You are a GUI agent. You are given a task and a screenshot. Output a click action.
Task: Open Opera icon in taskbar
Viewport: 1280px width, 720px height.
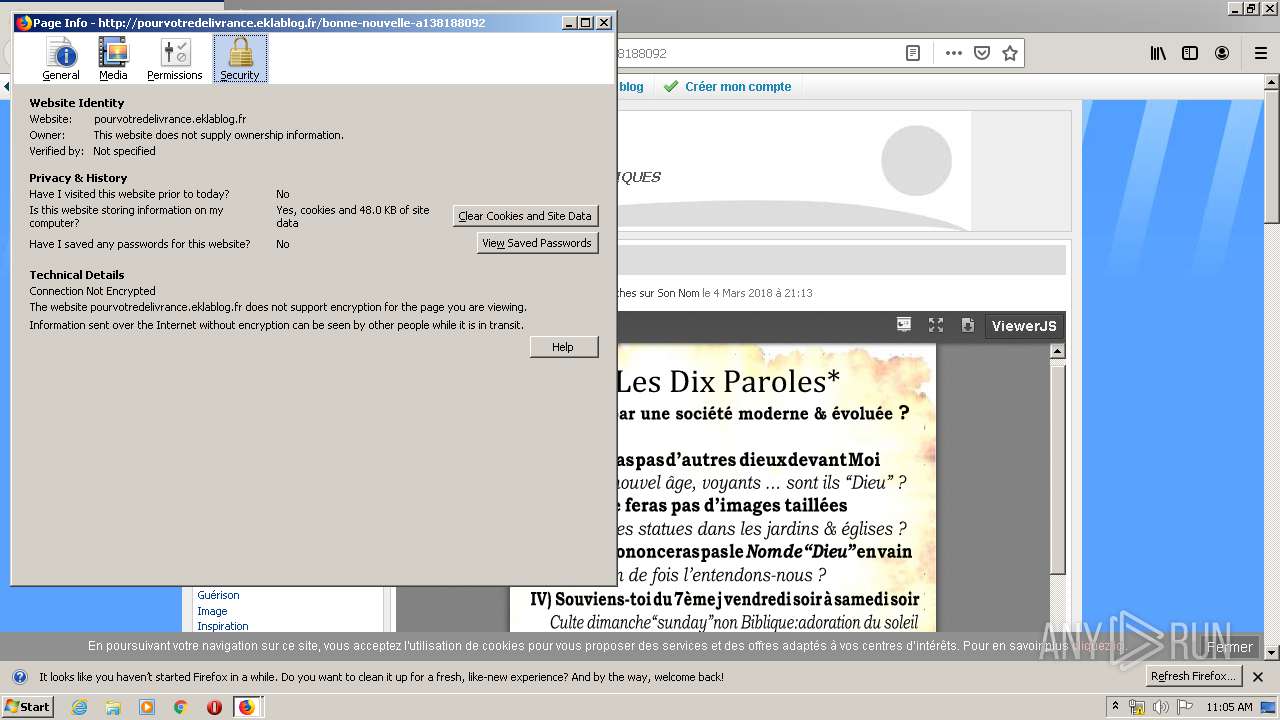click(214, 707)
